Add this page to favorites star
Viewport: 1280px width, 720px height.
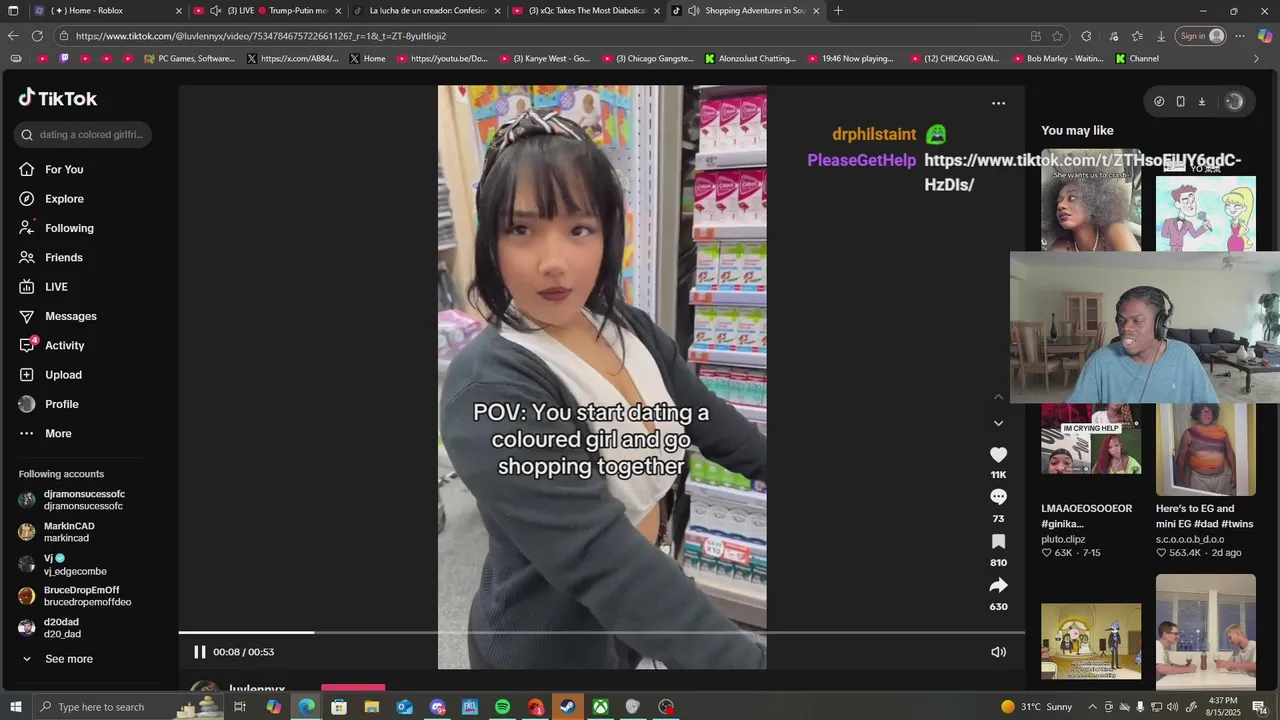click(x=1057, y=36)
